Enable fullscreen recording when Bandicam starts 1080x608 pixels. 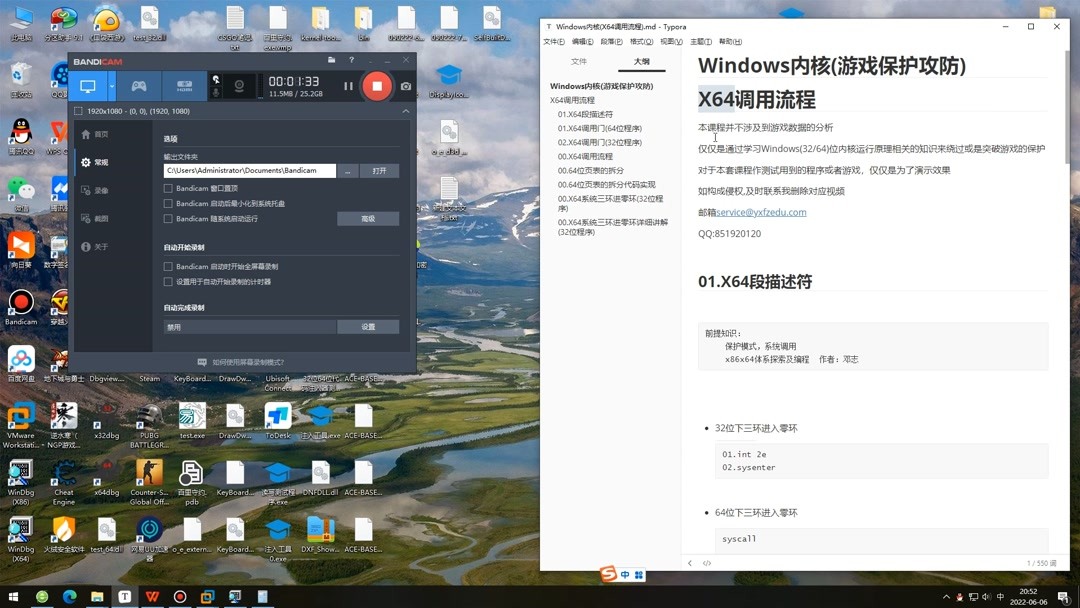coord(167,267)
